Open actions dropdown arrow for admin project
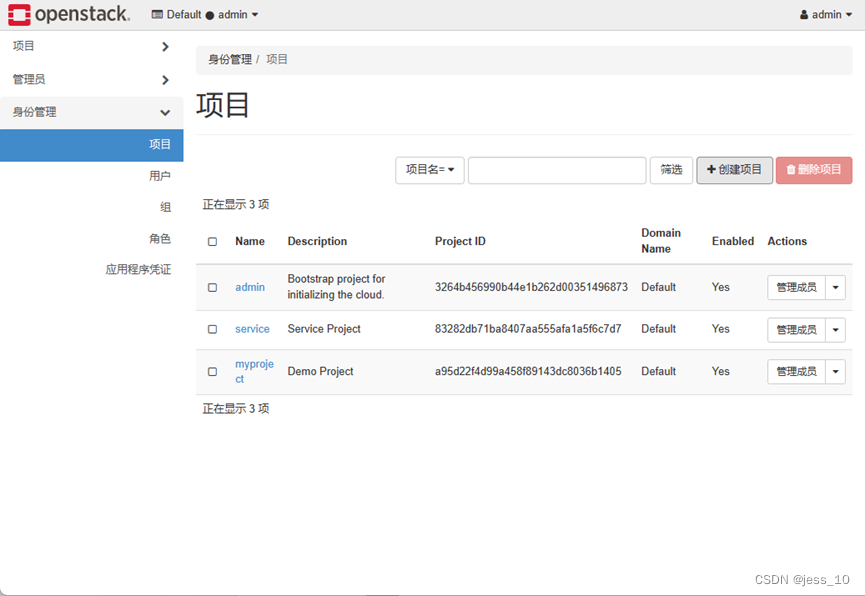Screen dimensions: 865x596 835,288
